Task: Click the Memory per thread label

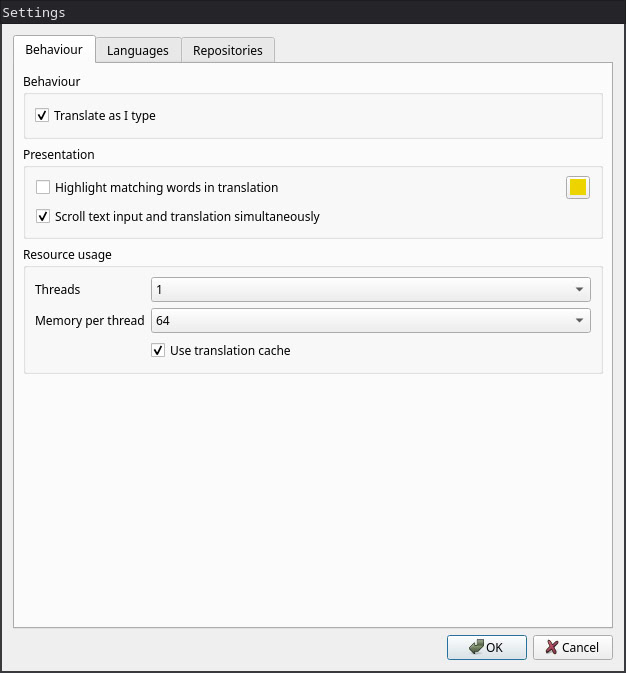Action: [90, 321]
